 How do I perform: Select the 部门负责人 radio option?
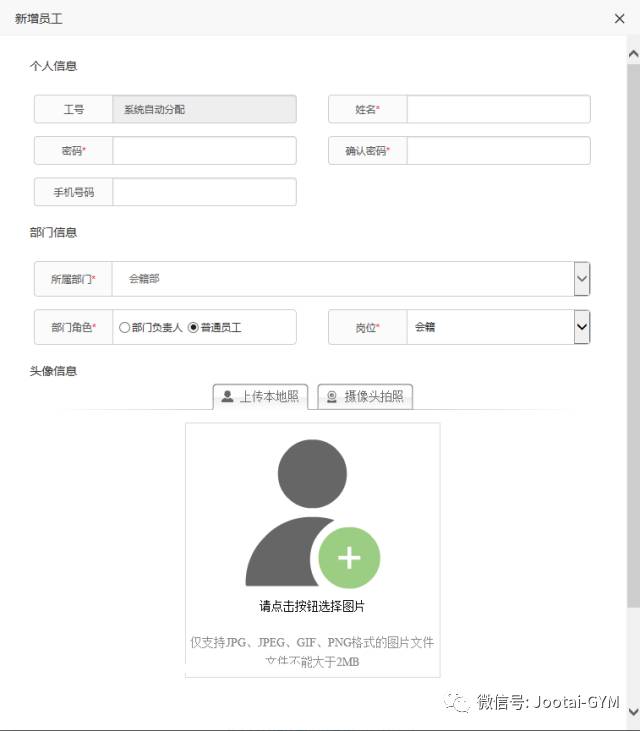tap(124, 327)
